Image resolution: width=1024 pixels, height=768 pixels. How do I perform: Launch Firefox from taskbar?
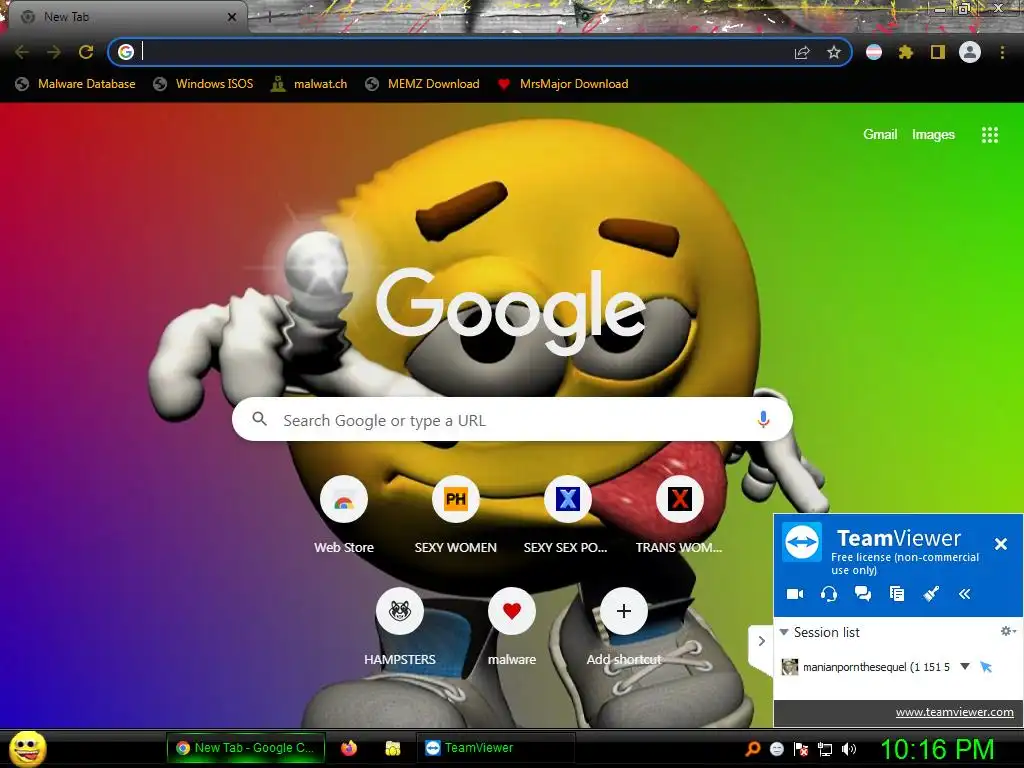coord(349,748)
